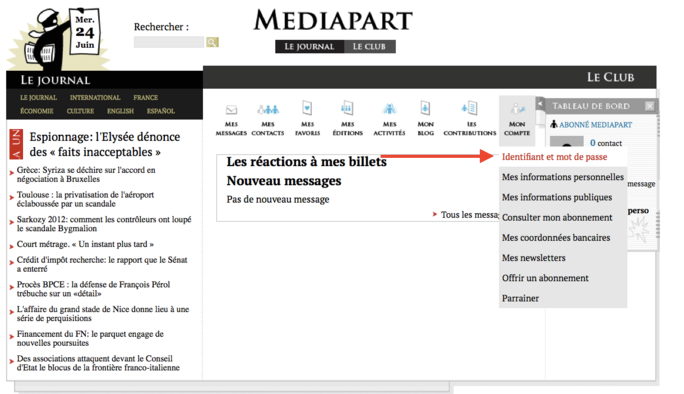Open the Les Contributions icon
Image resolution: width=684 pixels, height=394 pixels.
[x=470, y=108]
